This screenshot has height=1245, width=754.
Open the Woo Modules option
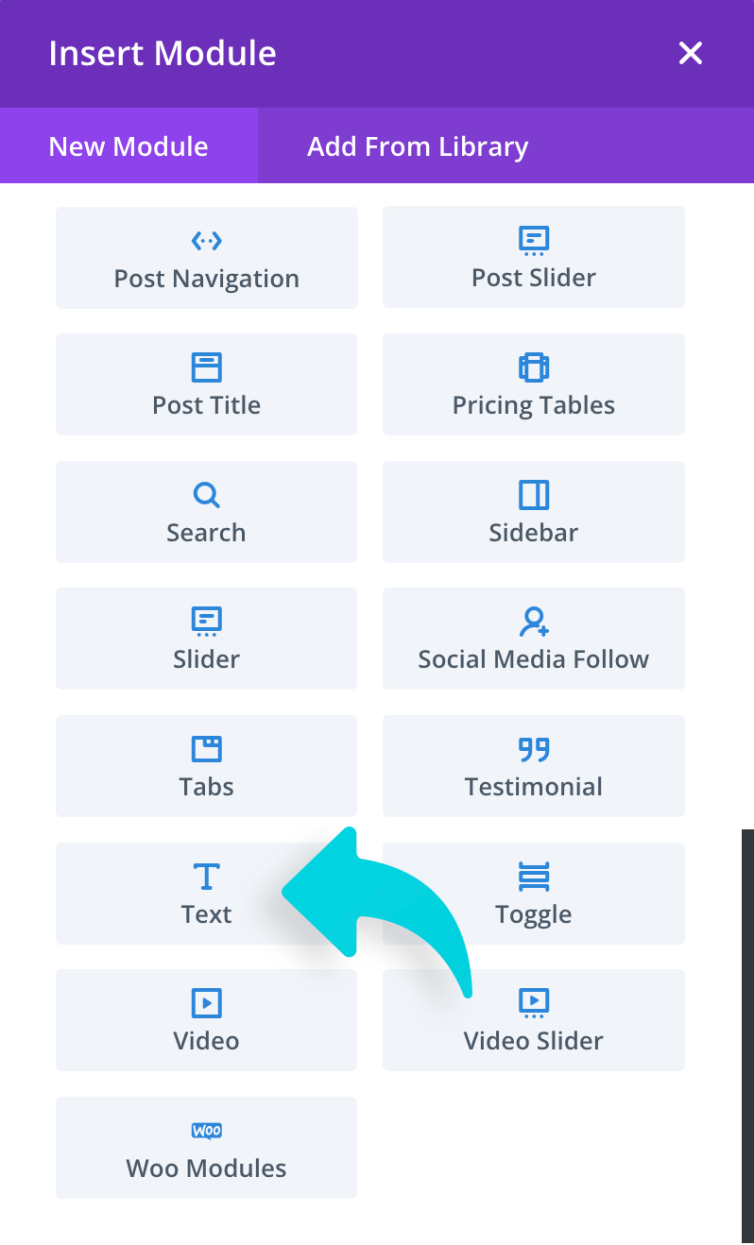coord(206,1148)
